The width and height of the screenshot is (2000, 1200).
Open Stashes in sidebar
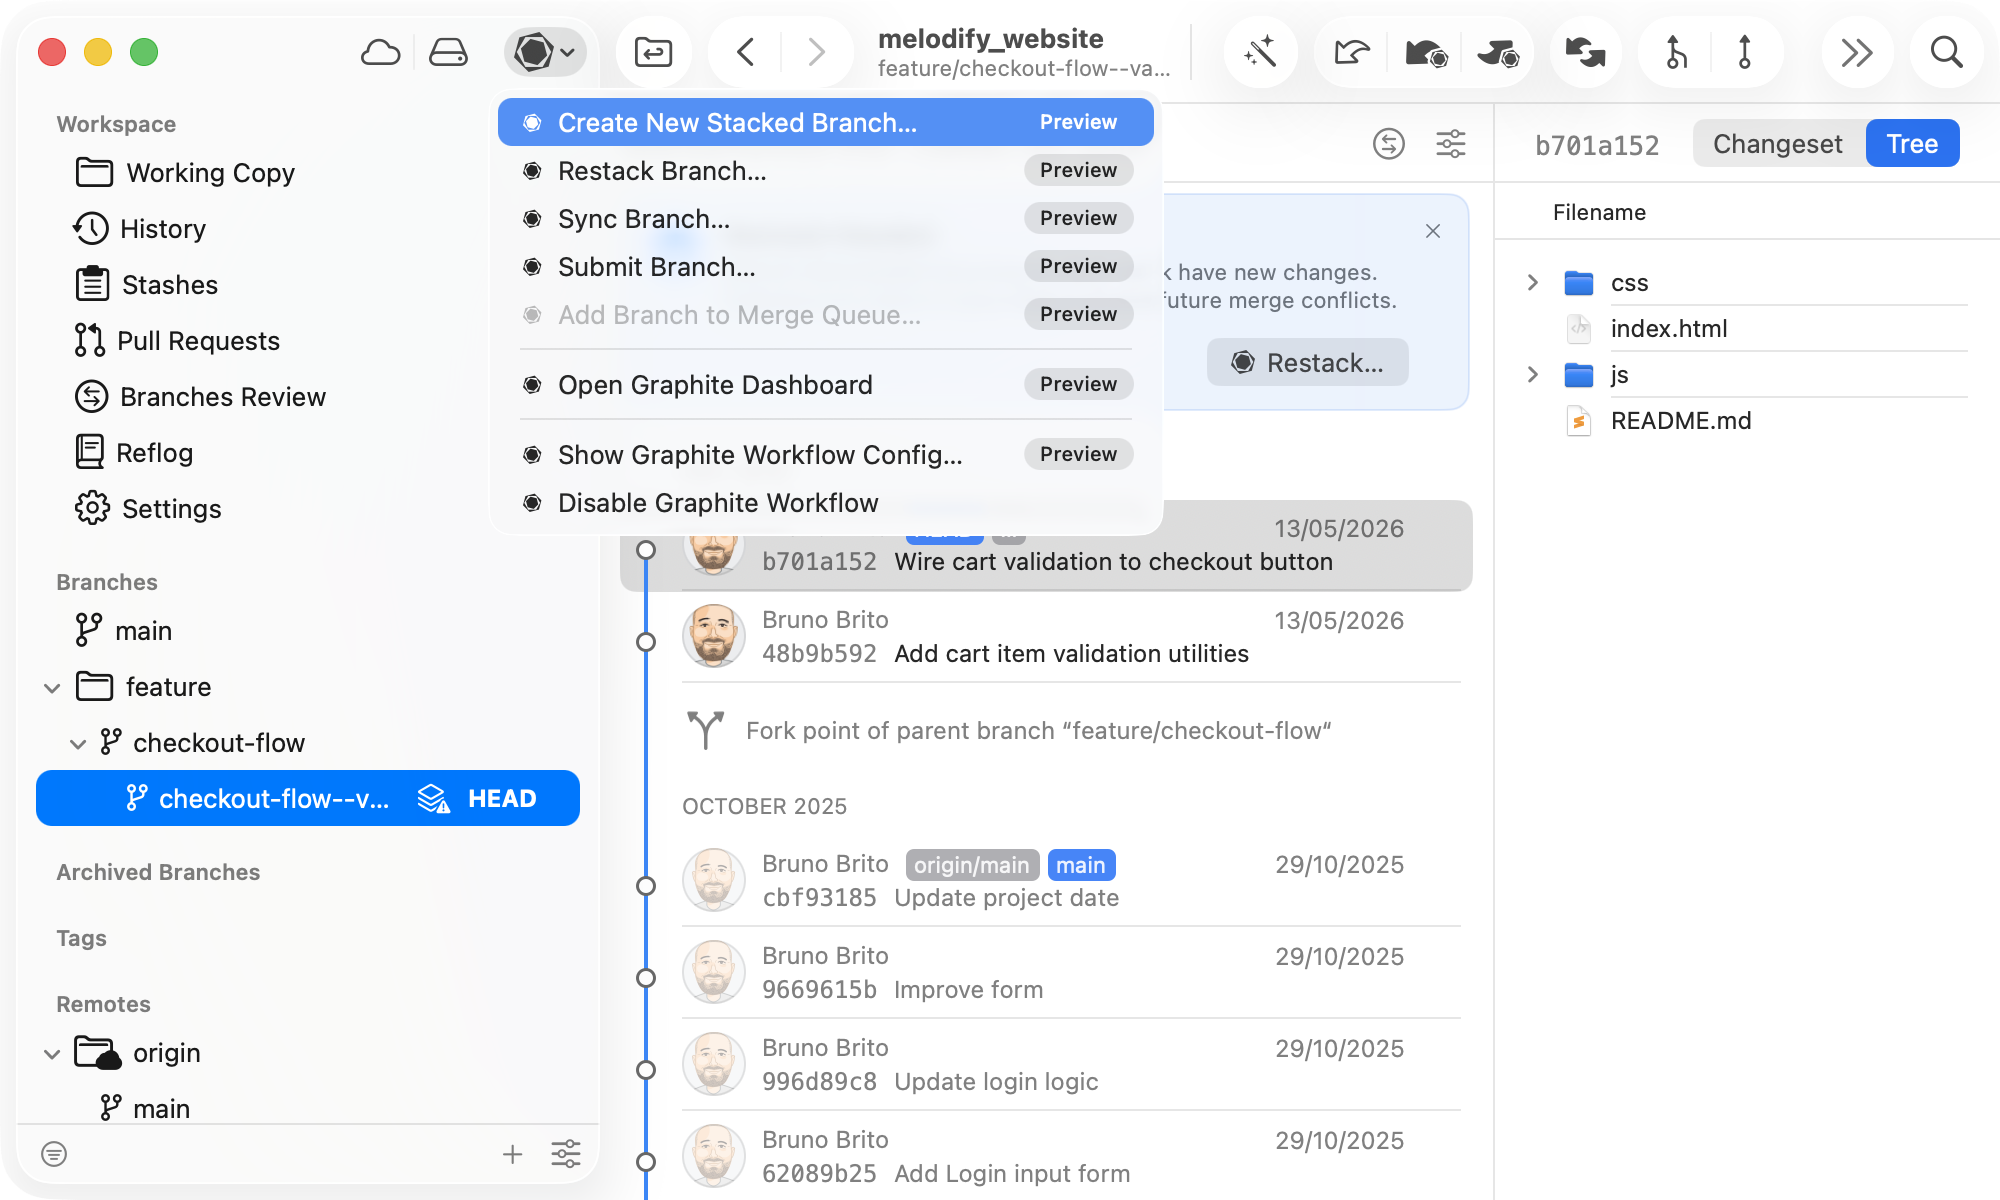(x=307, y=285)
